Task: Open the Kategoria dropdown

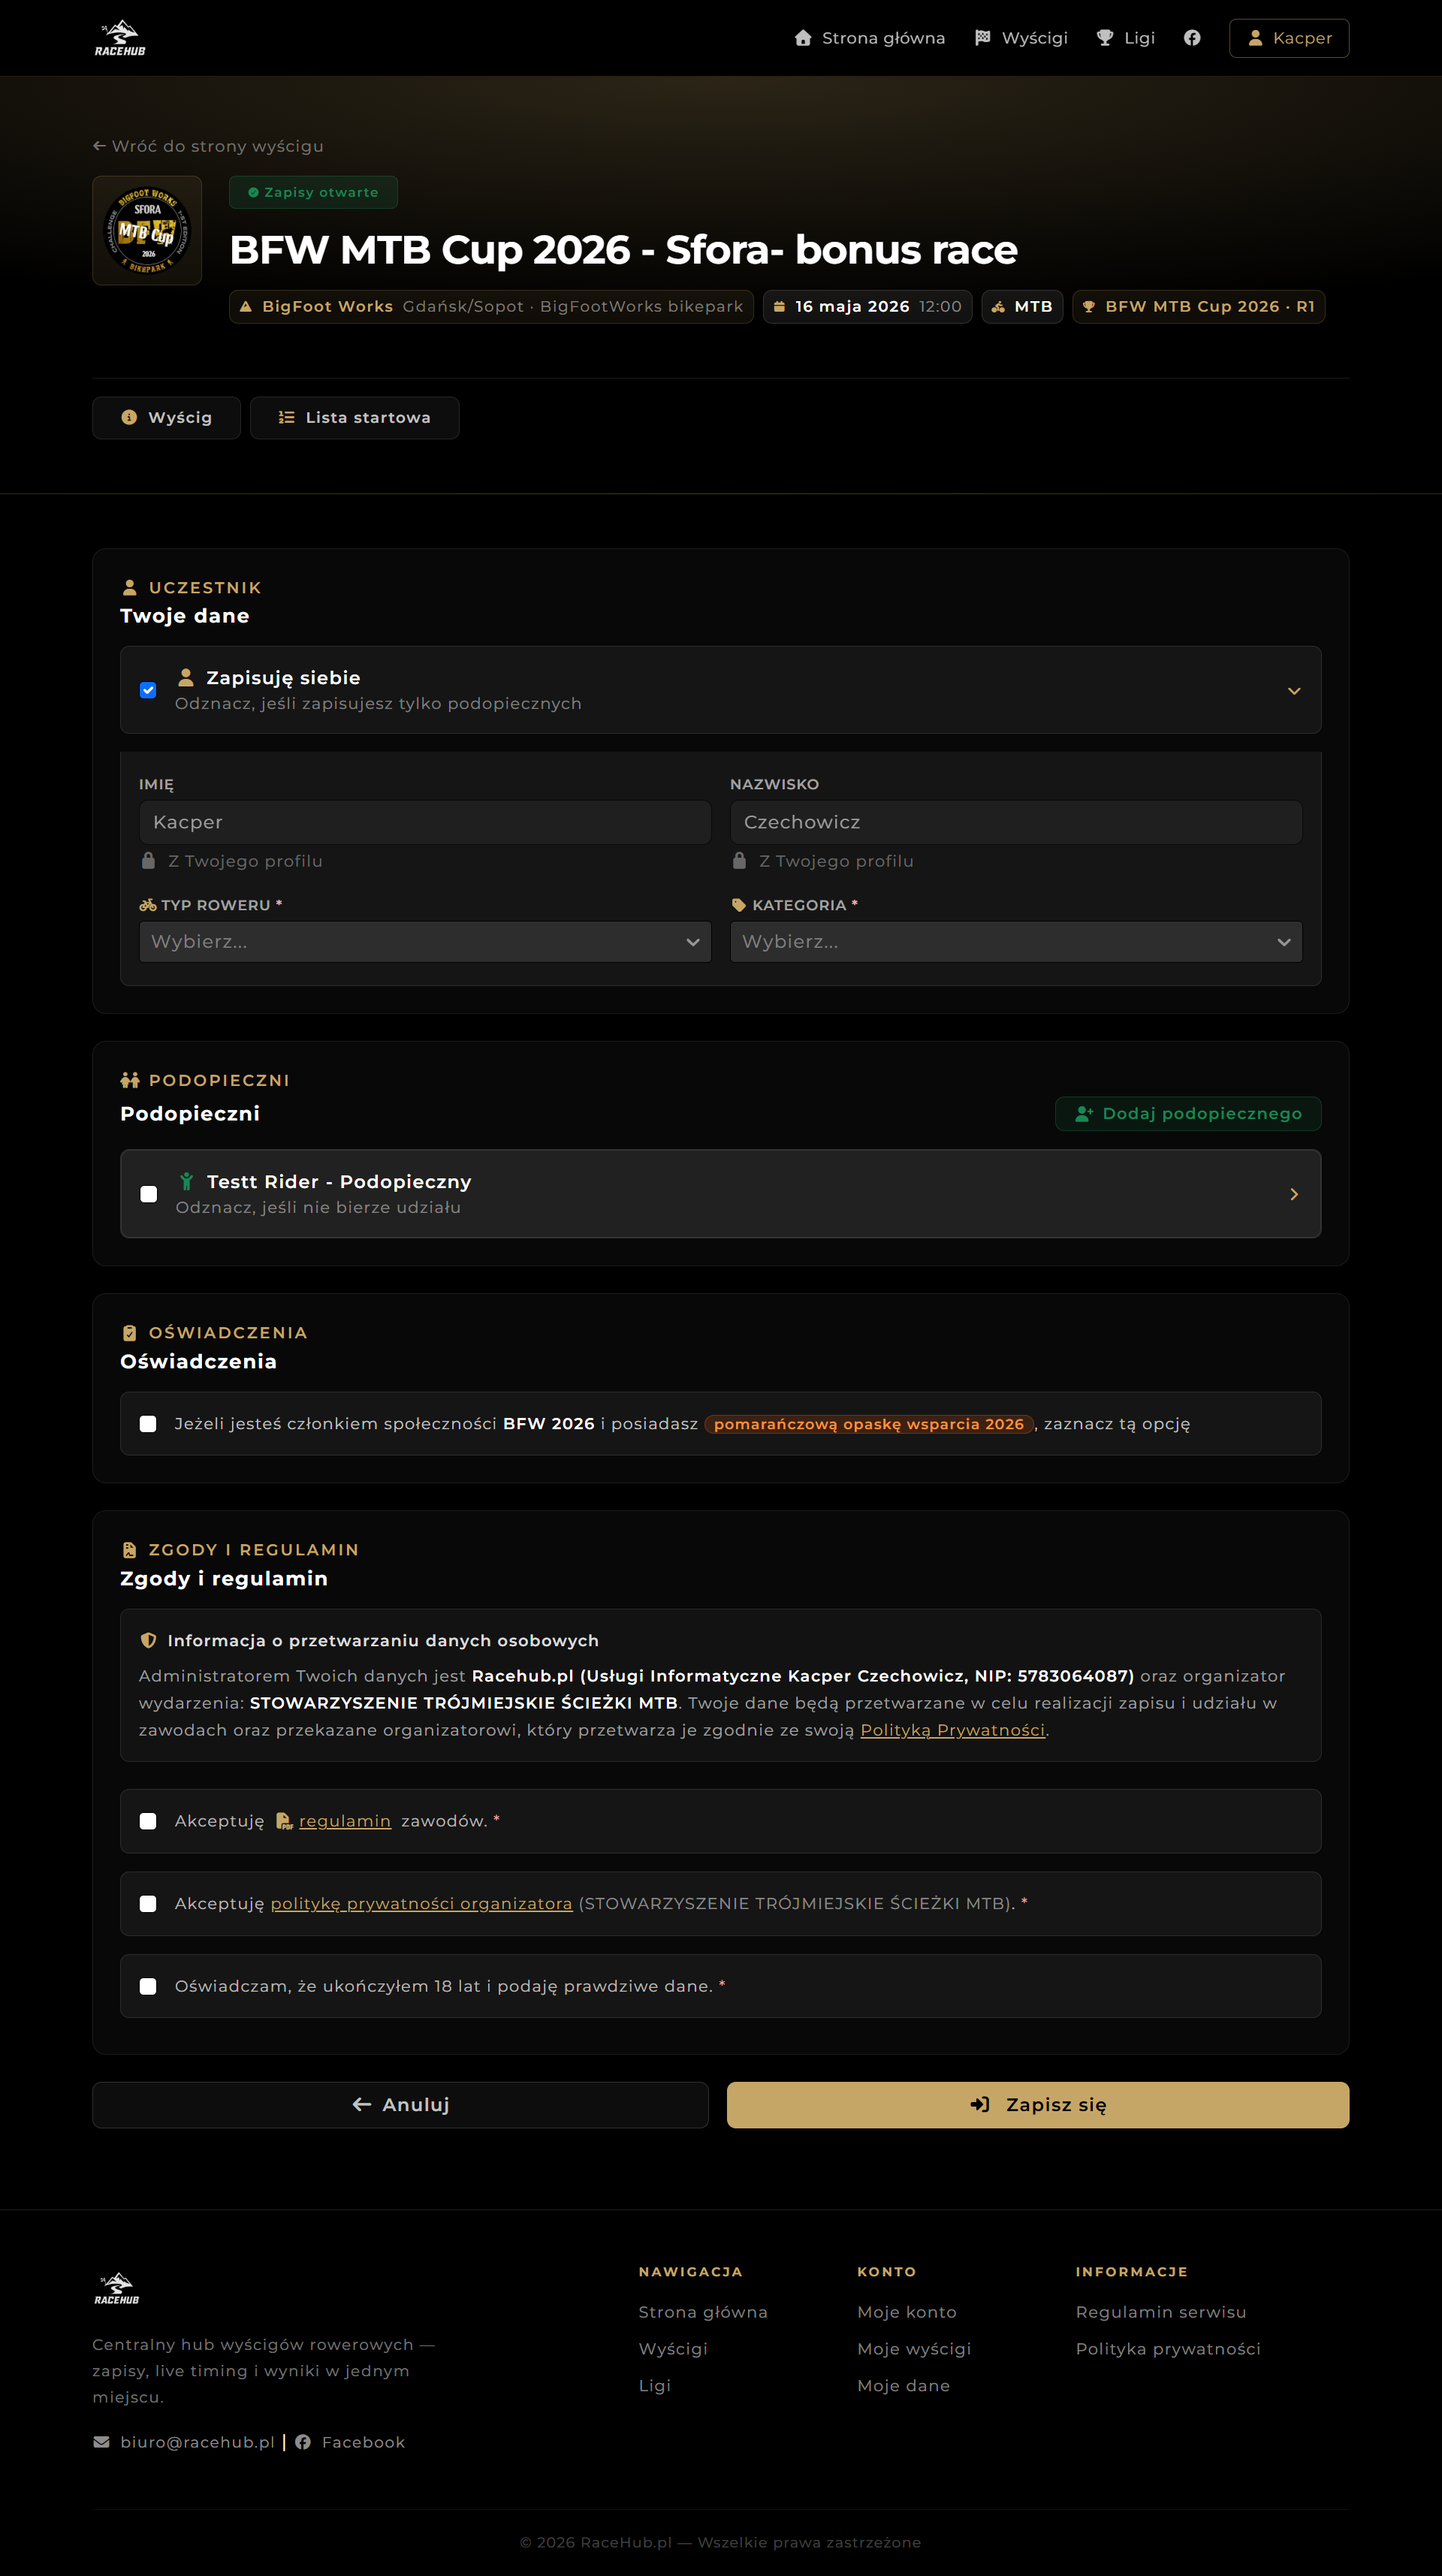Action: [1016, 942]
